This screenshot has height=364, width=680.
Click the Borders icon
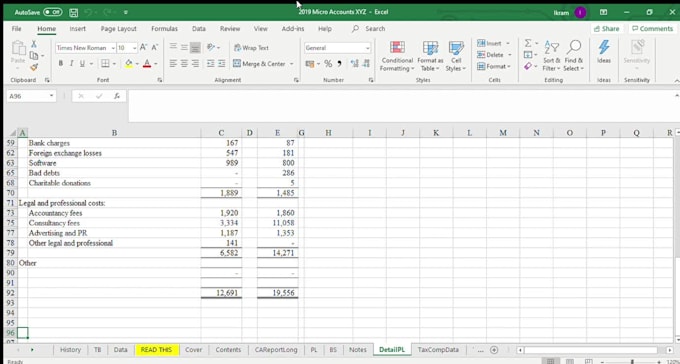tap(105, 64)
